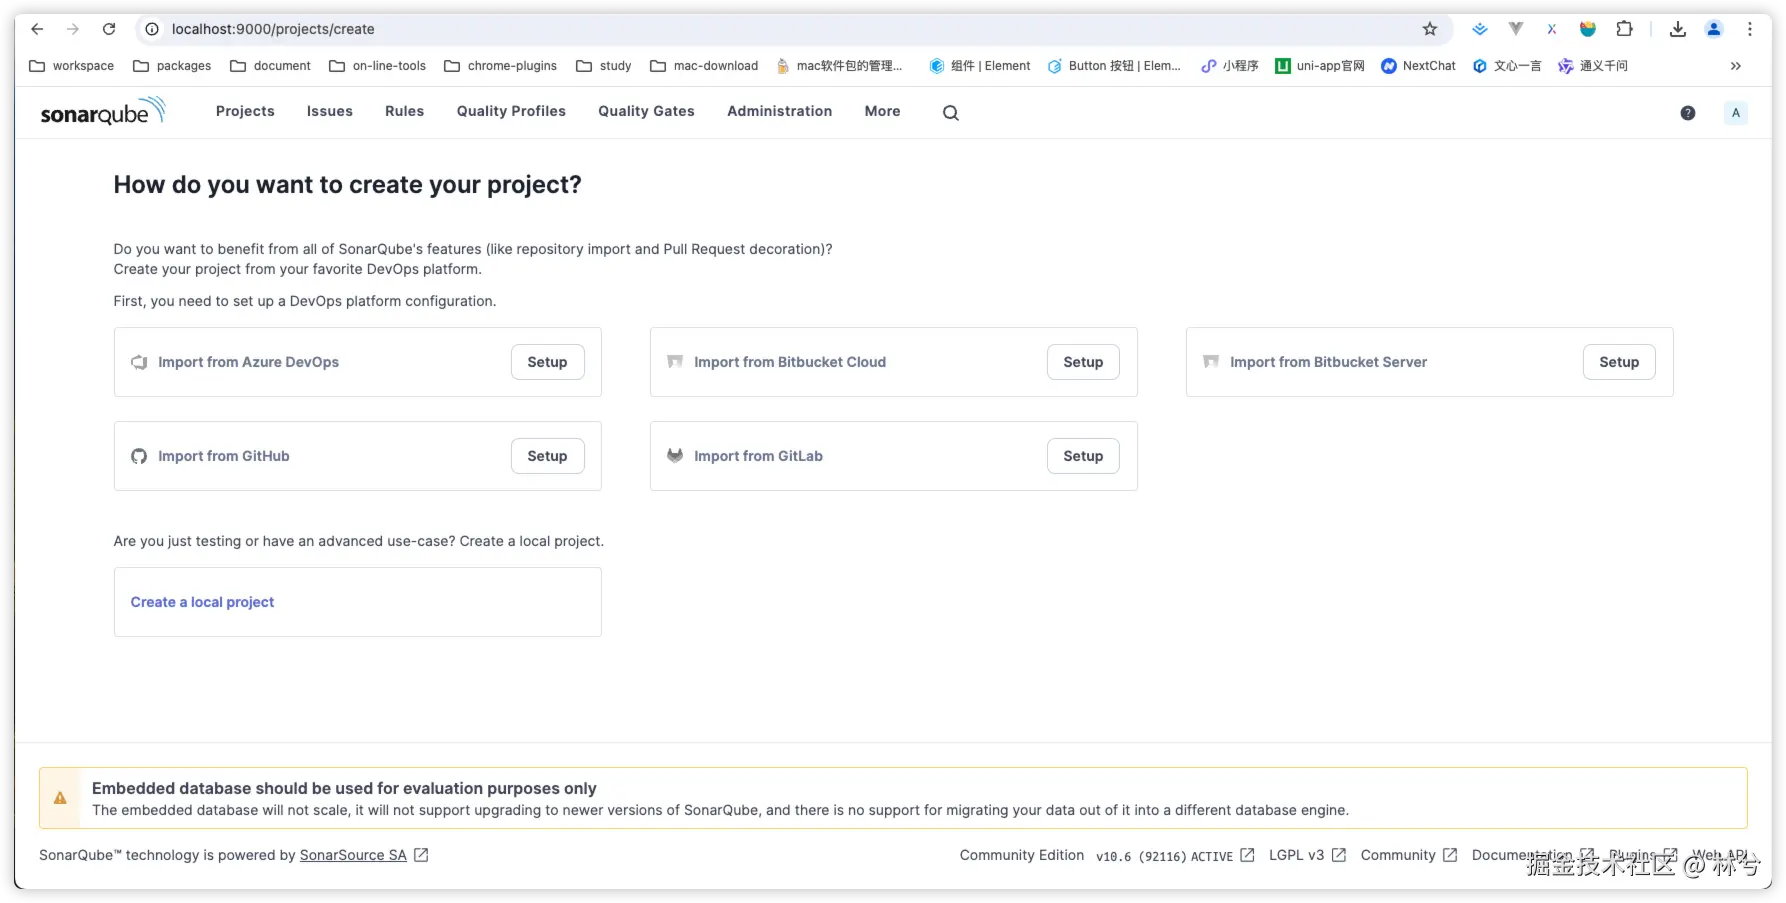Open the Community footer link

1408,855
